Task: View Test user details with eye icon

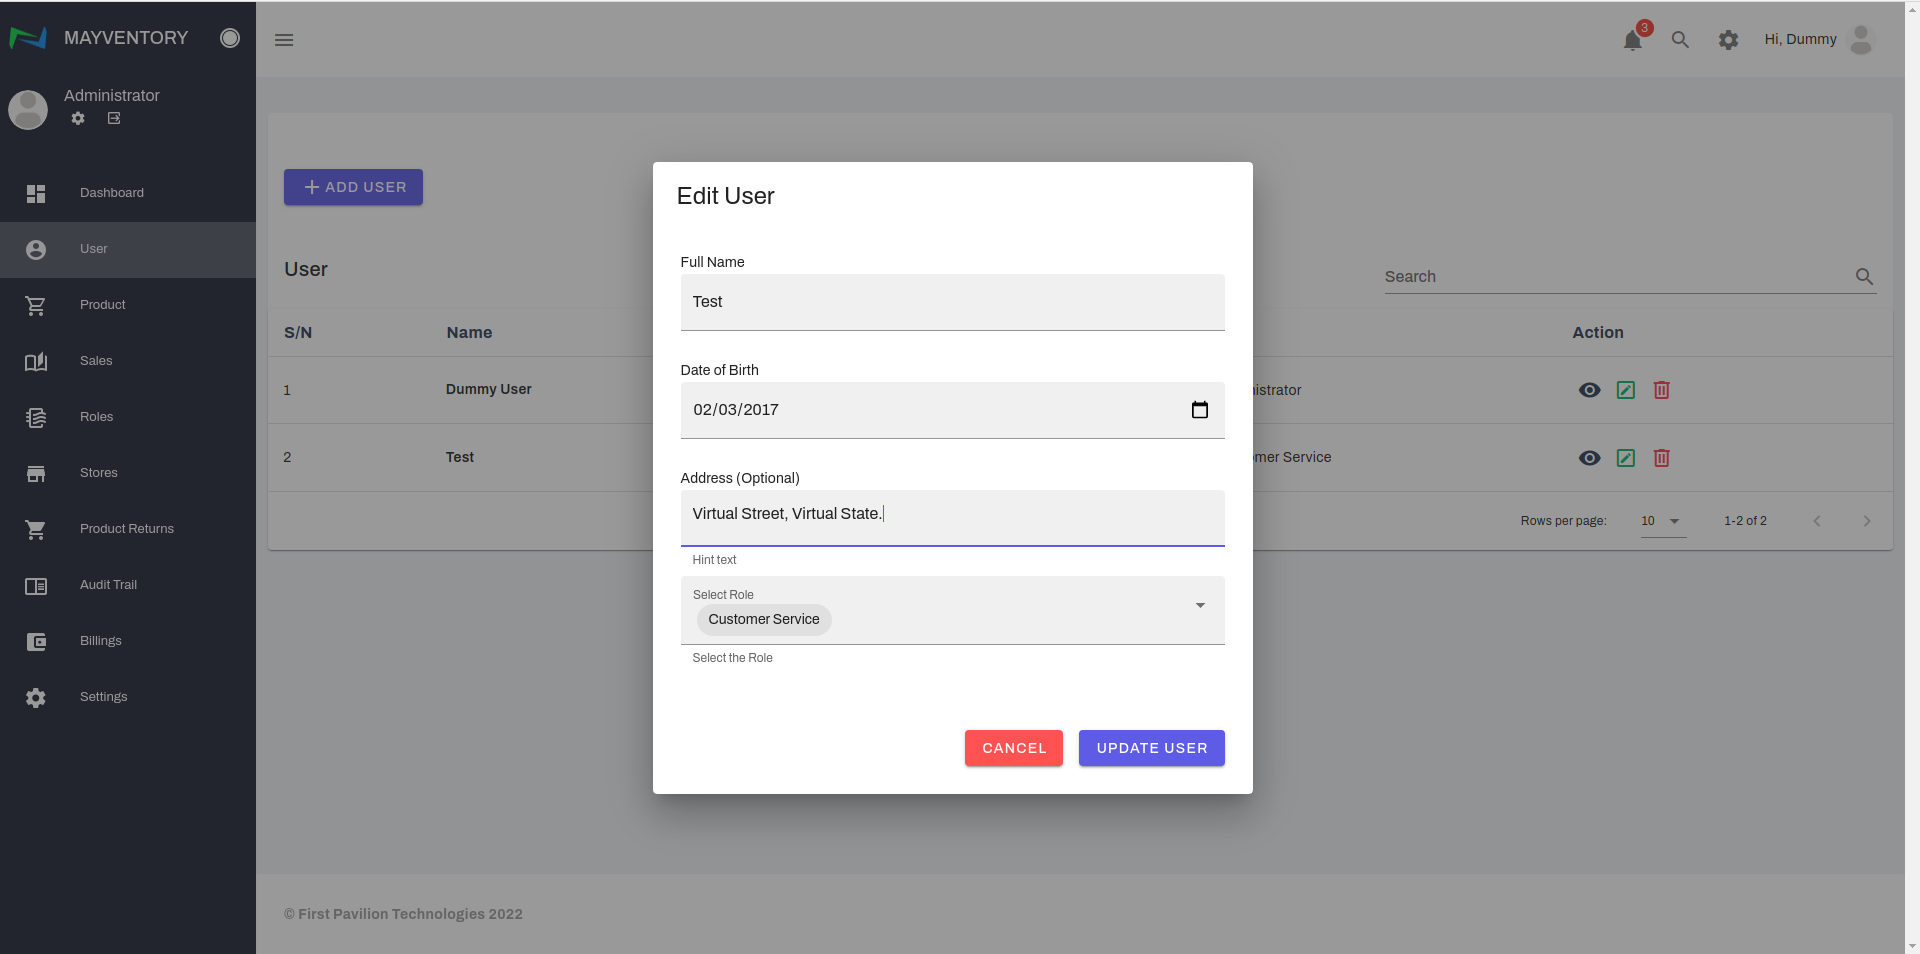Action: (x=1589, y=458)
